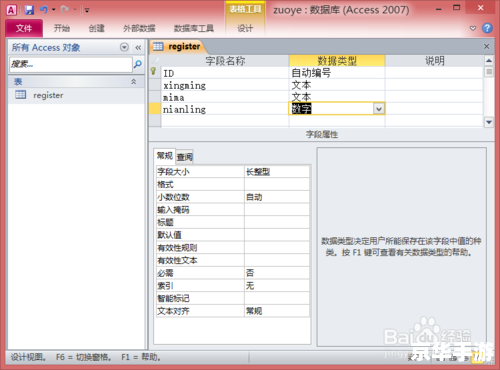Select the 设计 tab under 表格工具
Viewport: 500px width, 370px height.
pyautogui.click(x=245, y=28)
